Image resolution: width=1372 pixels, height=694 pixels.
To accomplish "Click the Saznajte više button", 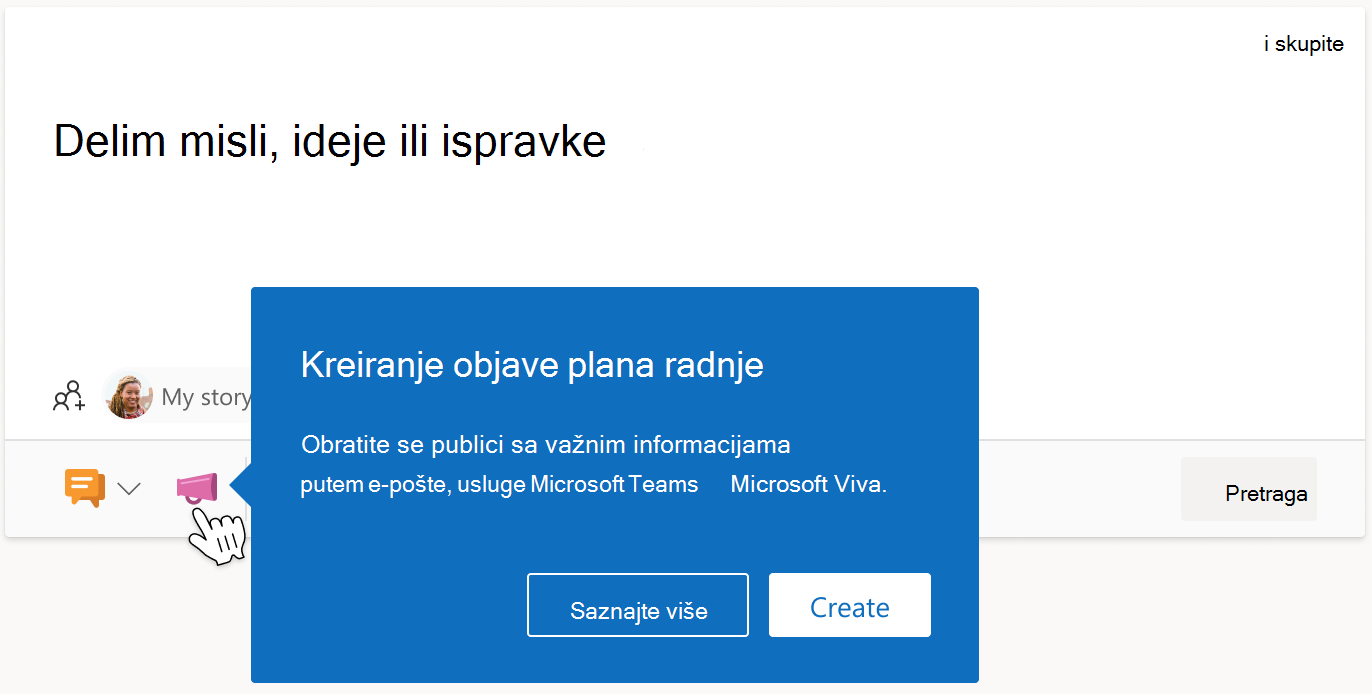I will coord(638,605).
